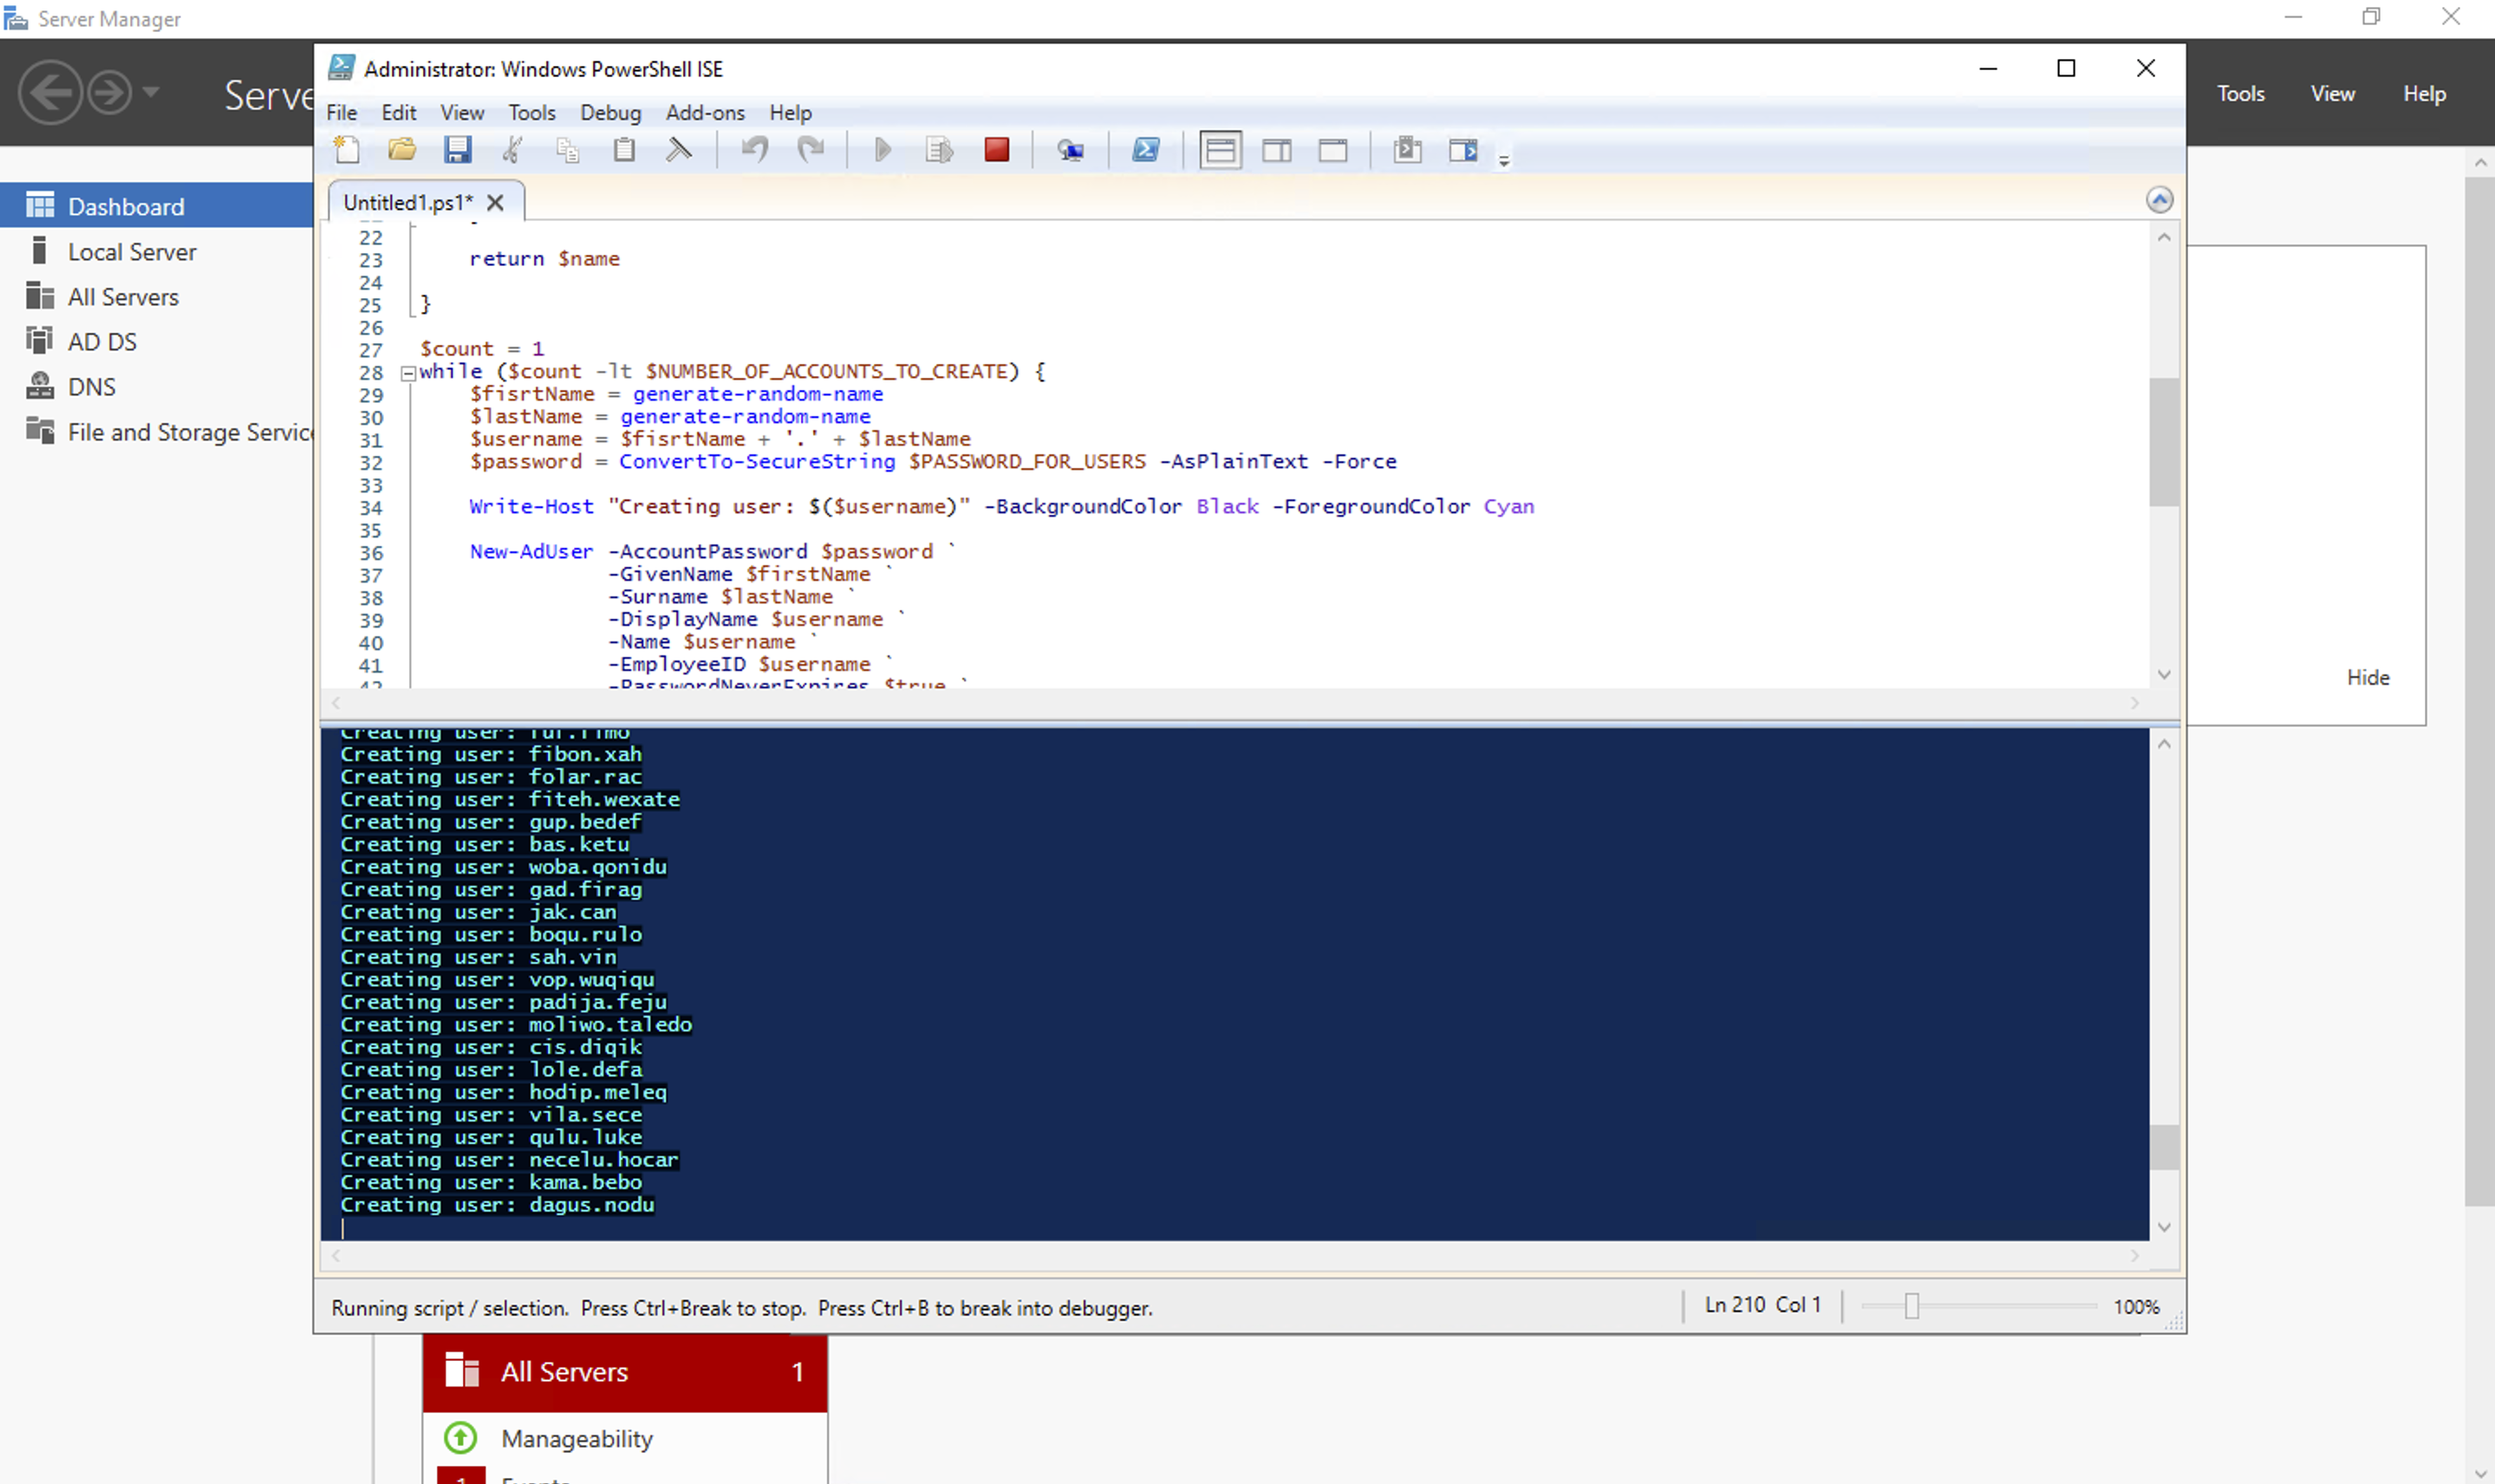Collapse the script pane with the round chevron
The image size is (2495, 1484).
coord(2159,200)
